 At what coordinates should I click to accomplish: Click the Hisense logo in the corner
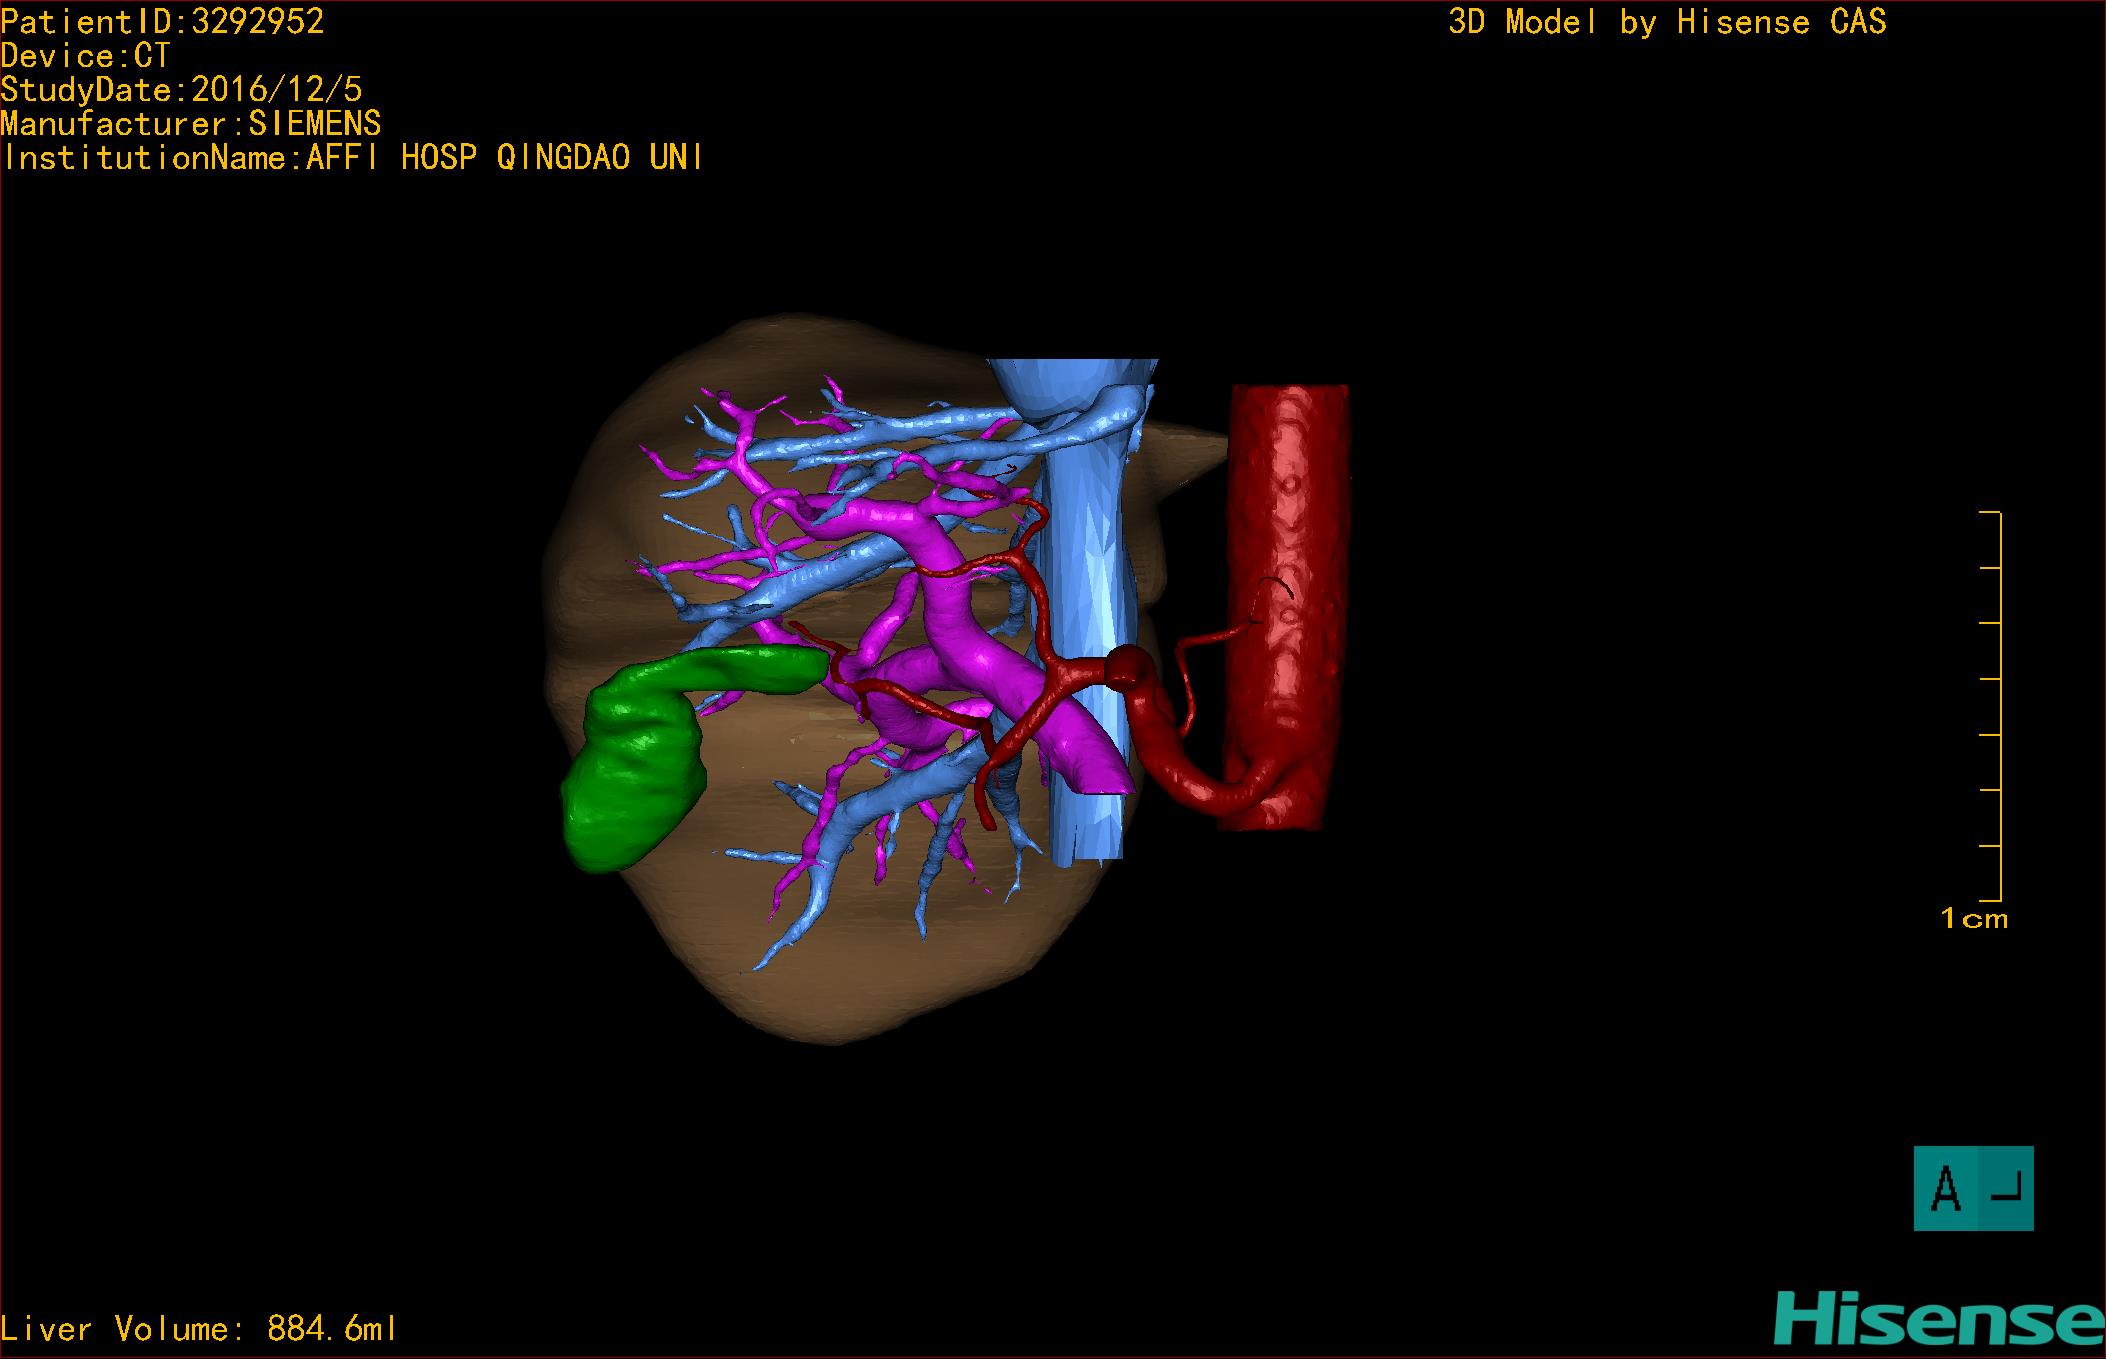click(x=1938, y=1320)
